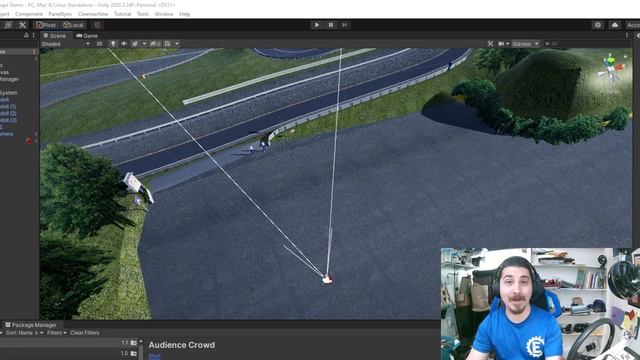This screenshot has height=360, width=640.
Task: Toggle scene effects icon
Action: [x=135, y=44]
